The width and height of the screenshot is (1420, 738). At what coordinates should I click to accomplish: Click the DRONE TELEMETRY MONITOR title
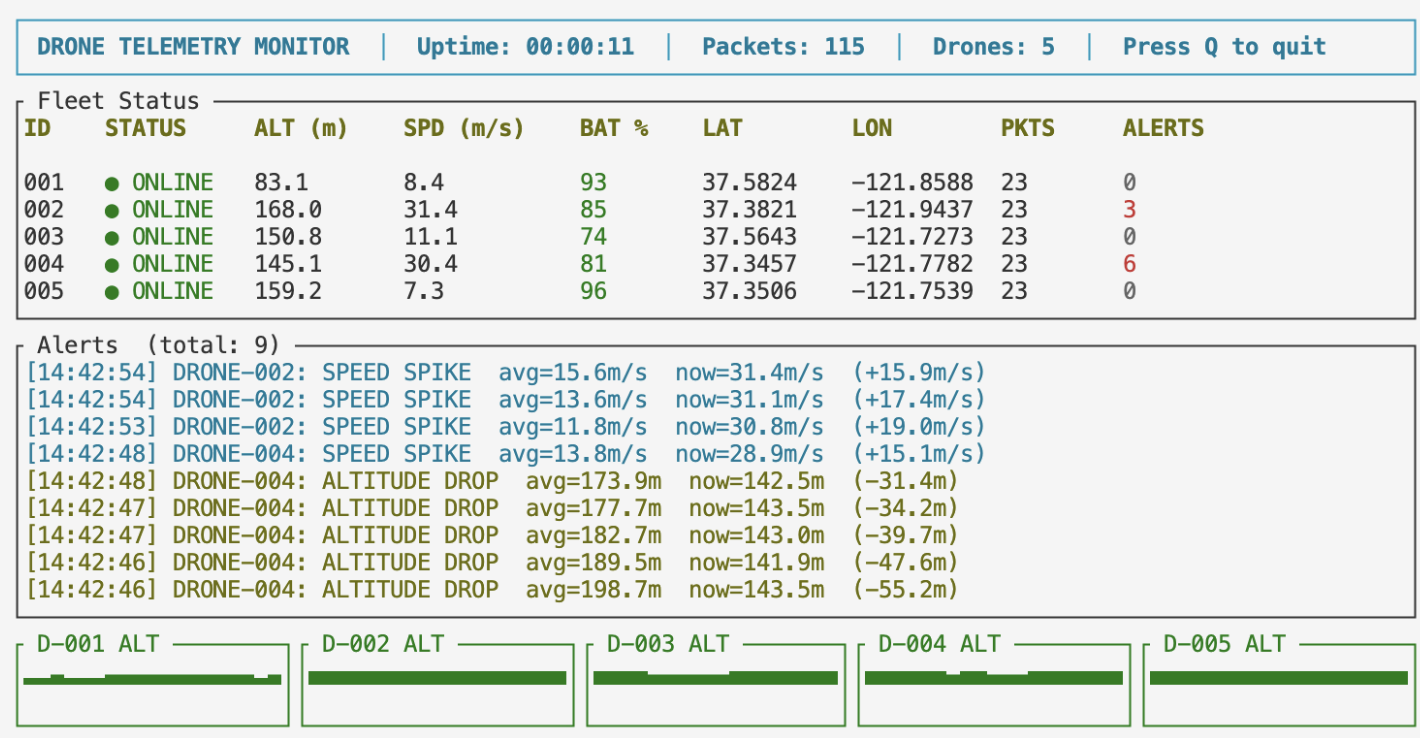[x=193, y=47]
